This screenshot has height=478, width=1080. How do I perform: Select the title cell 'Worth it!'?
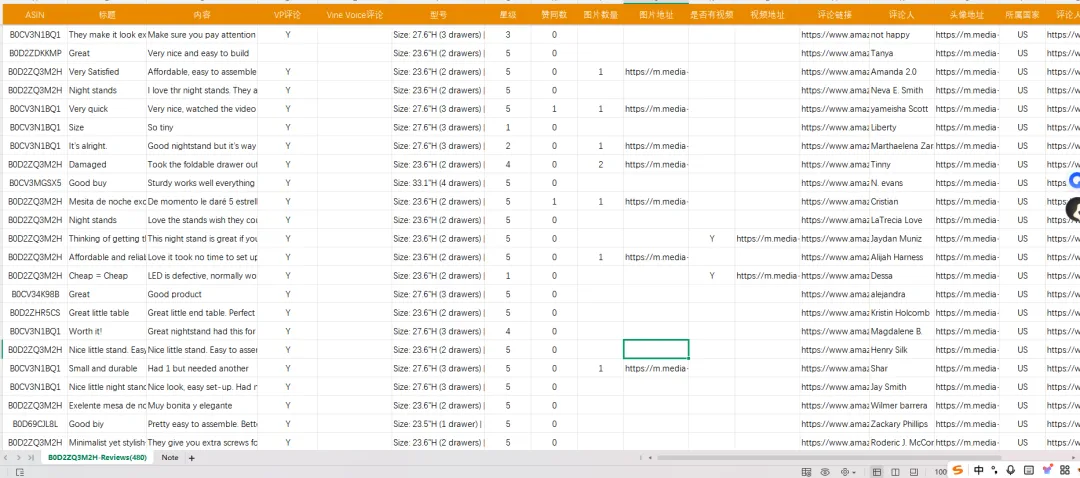coord(106,331)
